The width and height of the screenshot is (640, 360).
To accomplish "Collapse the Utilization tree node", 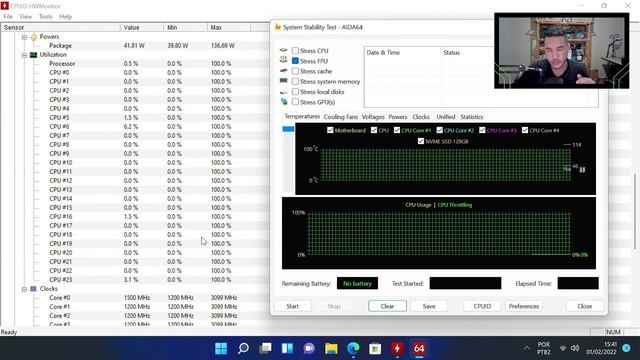I will click(x=24, y=55).
